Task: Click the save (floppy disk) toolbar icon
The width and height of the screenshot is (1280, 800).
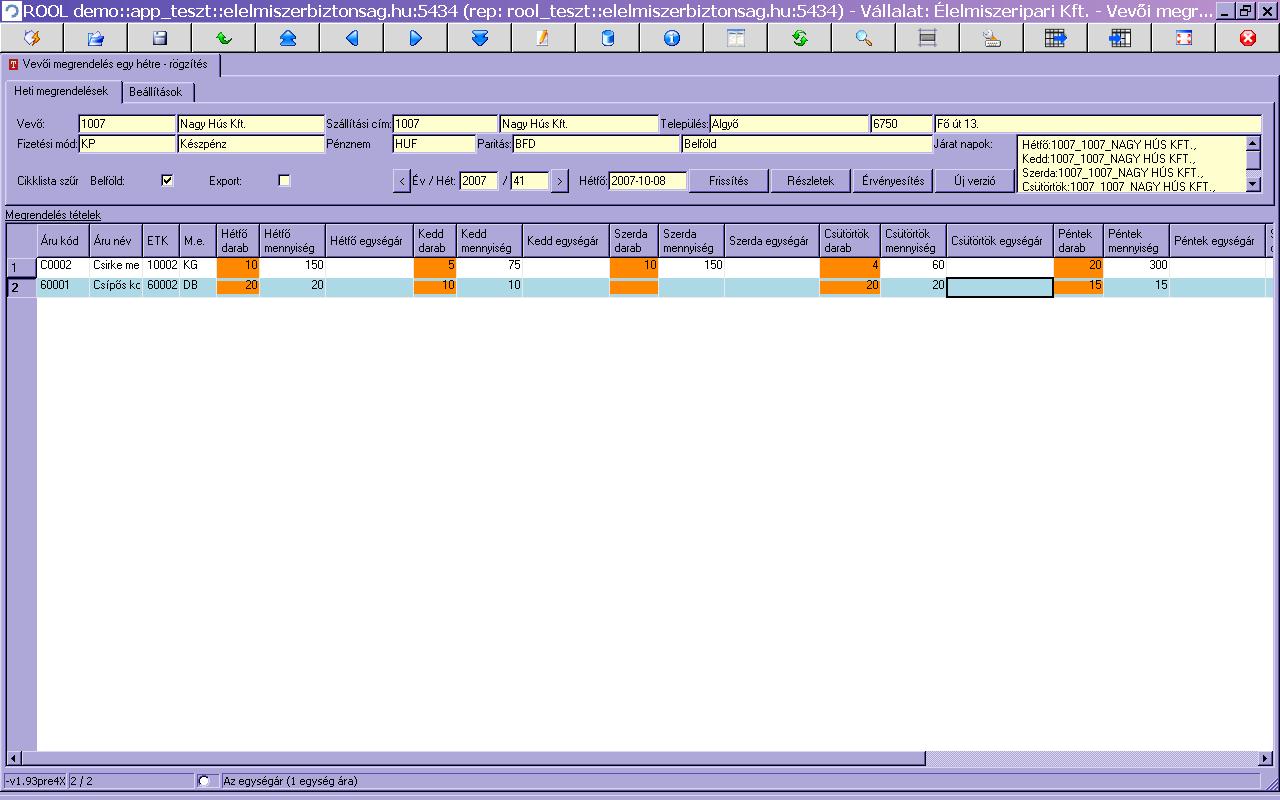Action: (160, 38)
